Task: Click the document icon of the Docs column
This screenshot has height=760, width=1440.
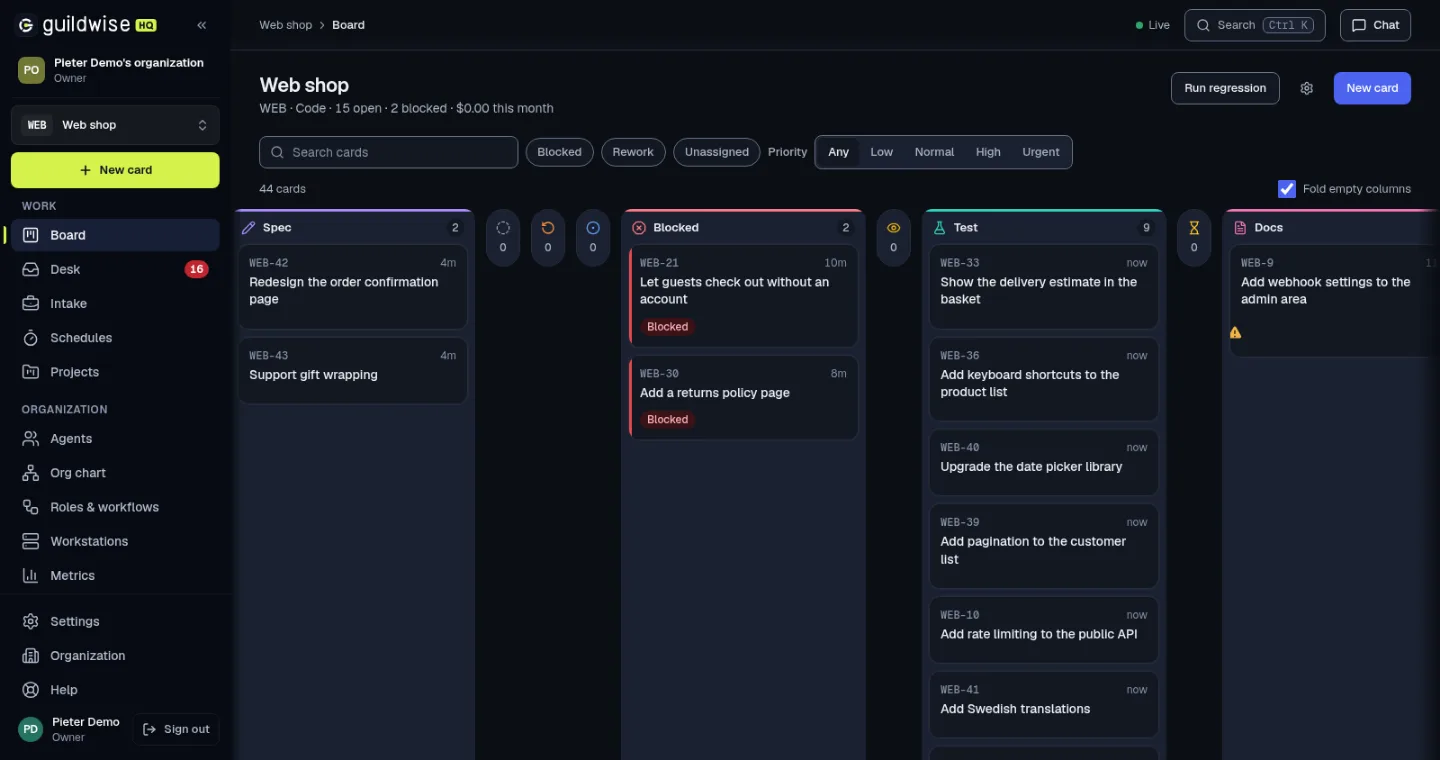Action: [1241, 228]
